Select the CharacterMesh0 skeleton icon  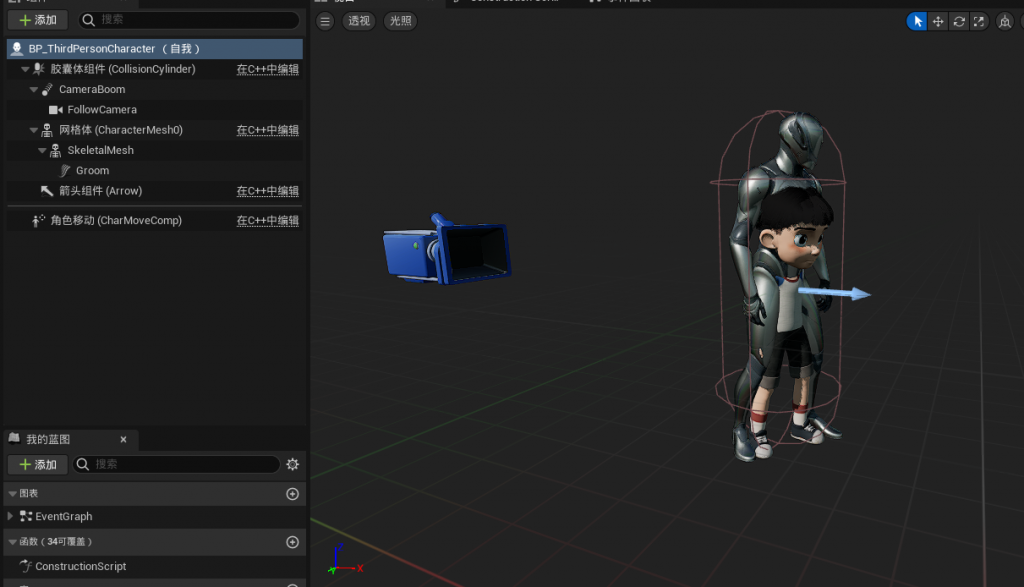[47, 130]
